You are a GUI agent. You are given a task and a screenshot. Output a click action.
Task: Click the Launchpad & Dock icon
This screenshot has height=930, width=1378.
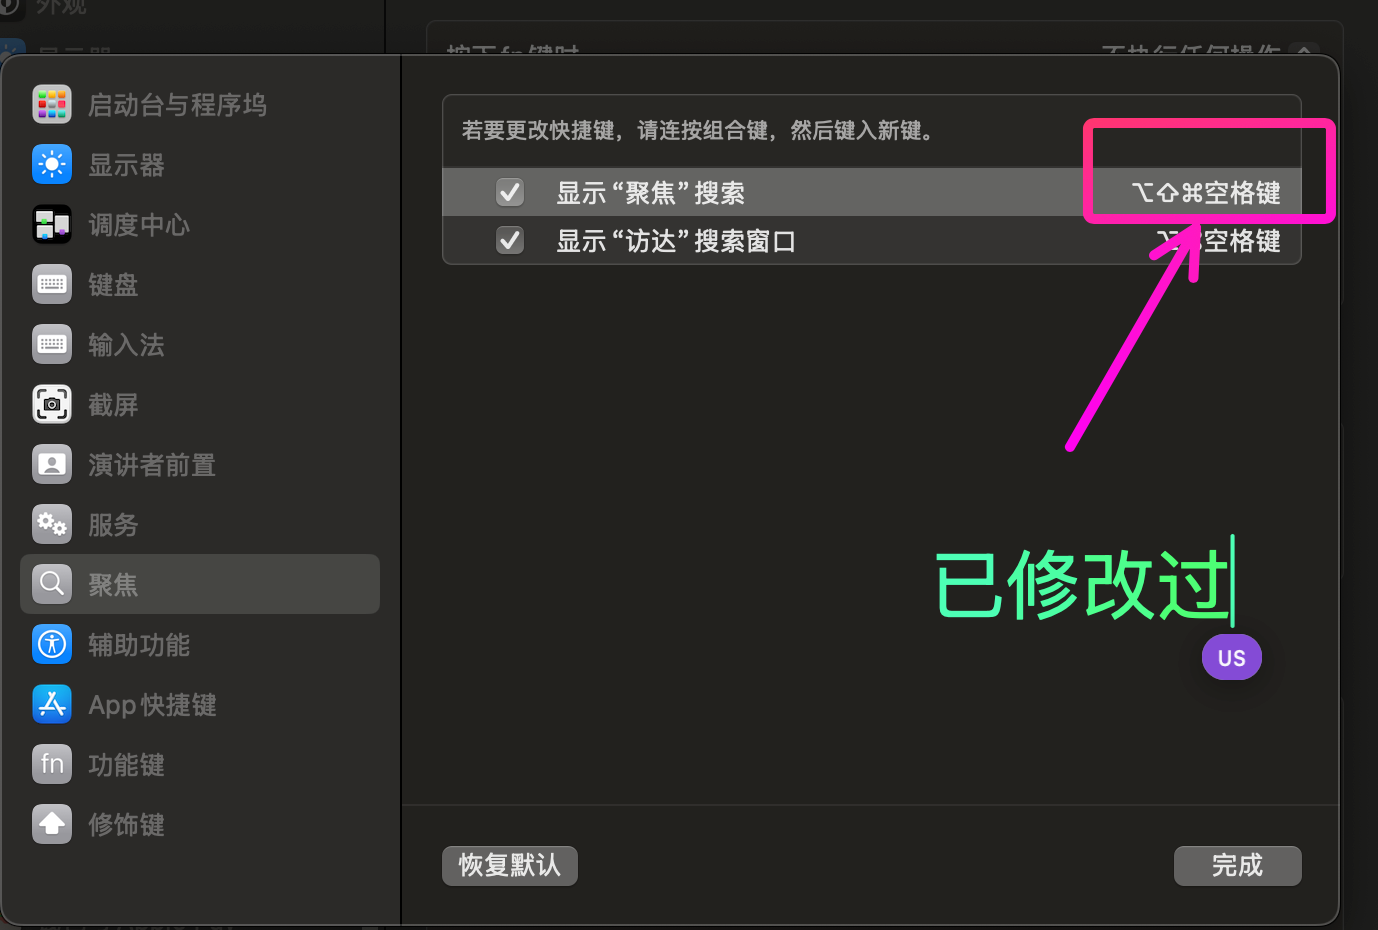click(x=52, y=105)
